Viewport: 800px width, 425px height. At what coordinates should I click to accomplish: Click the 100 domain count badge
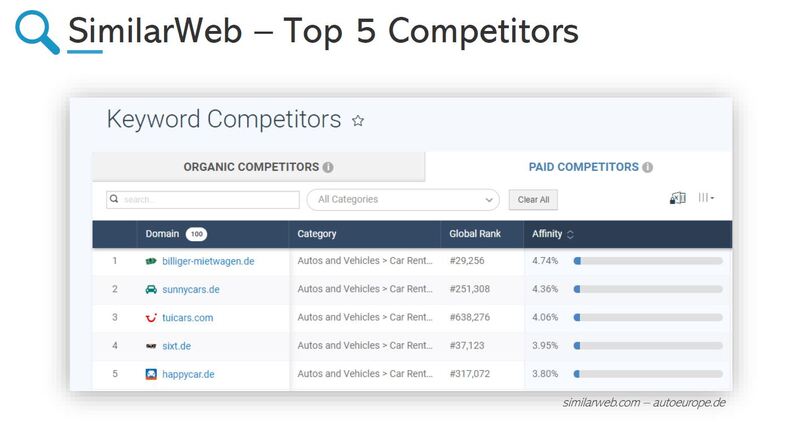196,234
